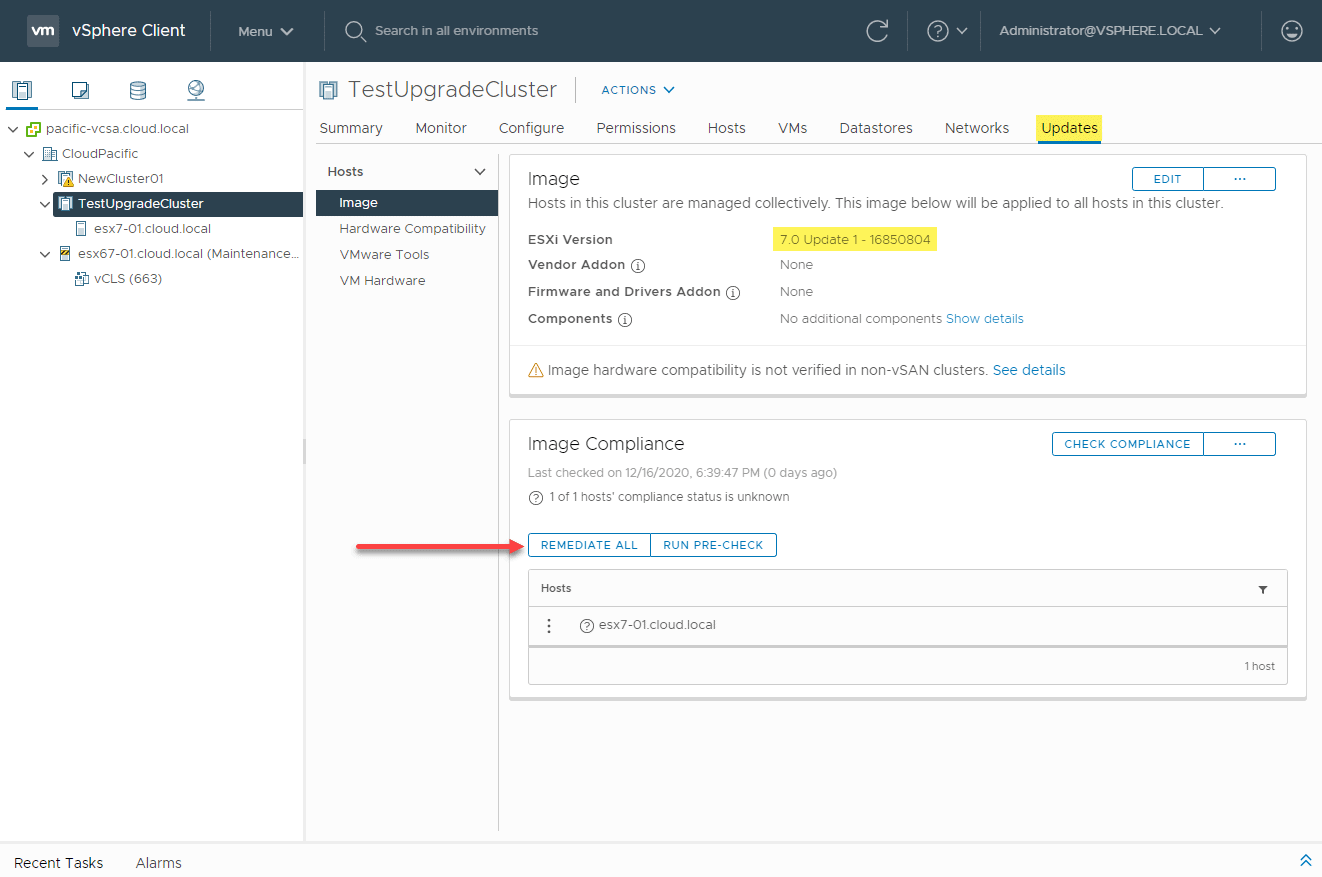Click the search in all environments field
The height and width of the screenshot is (877, 1322).
456,31
